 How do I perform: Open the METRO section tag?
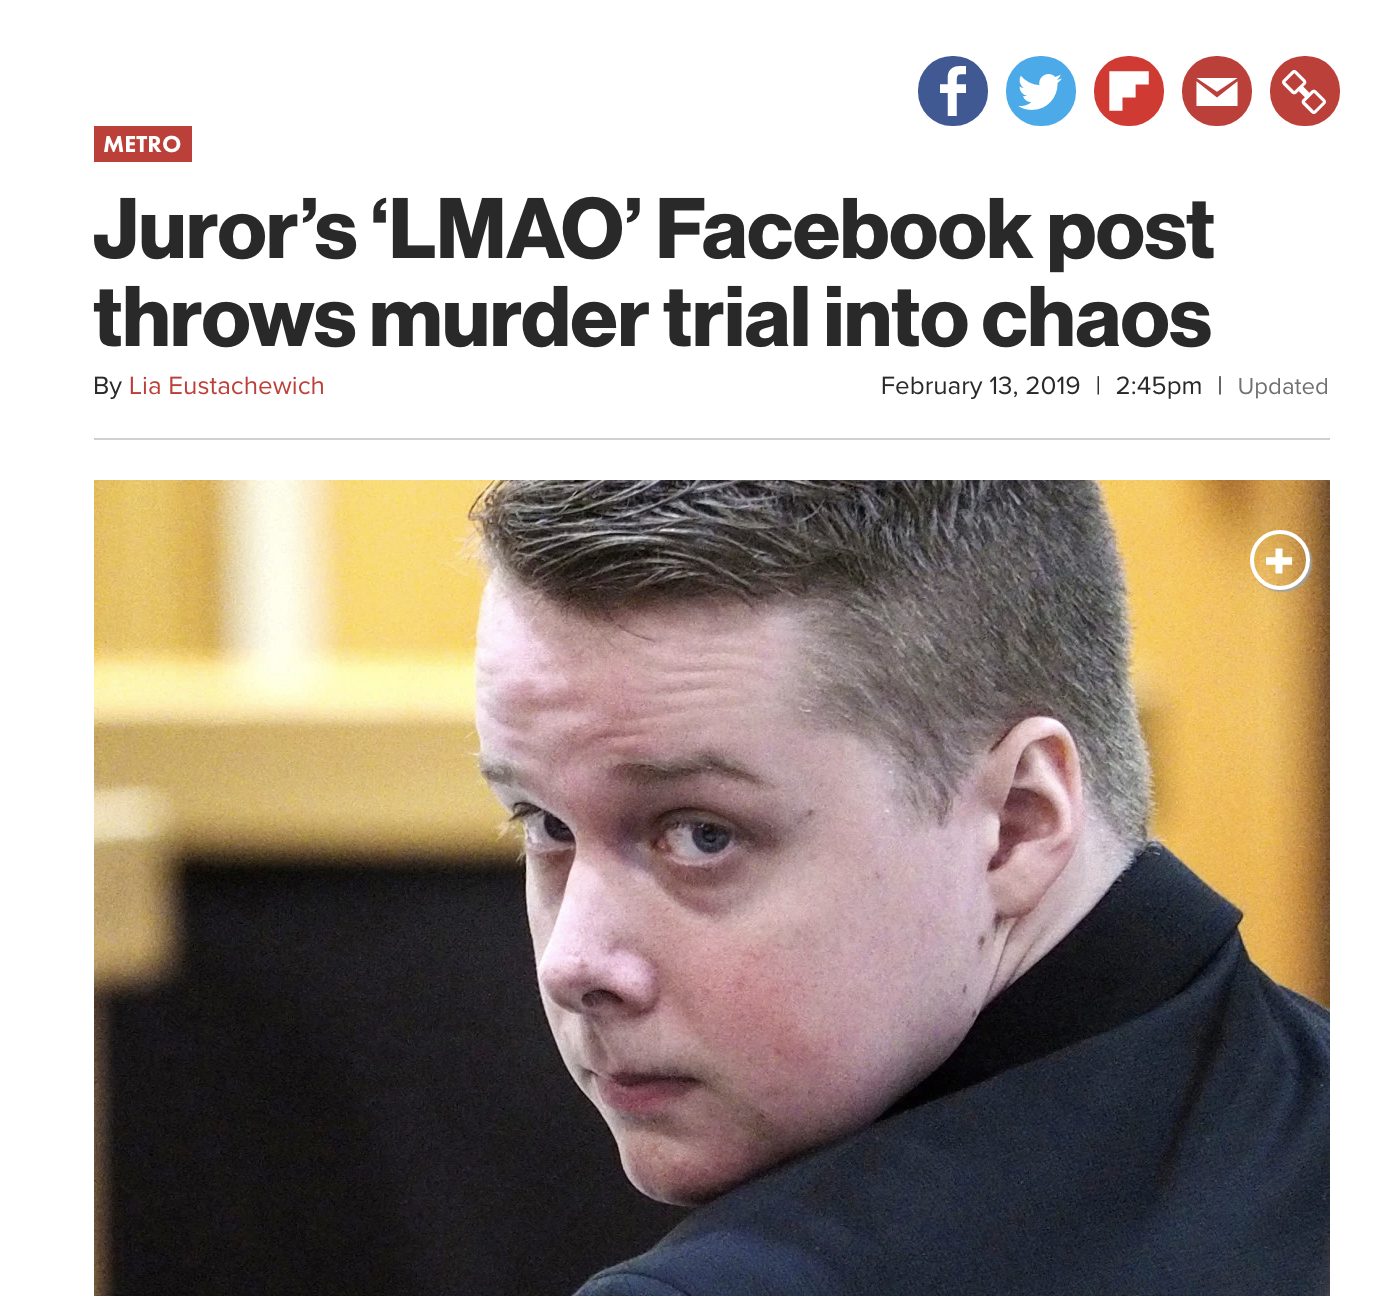(143, 144)
